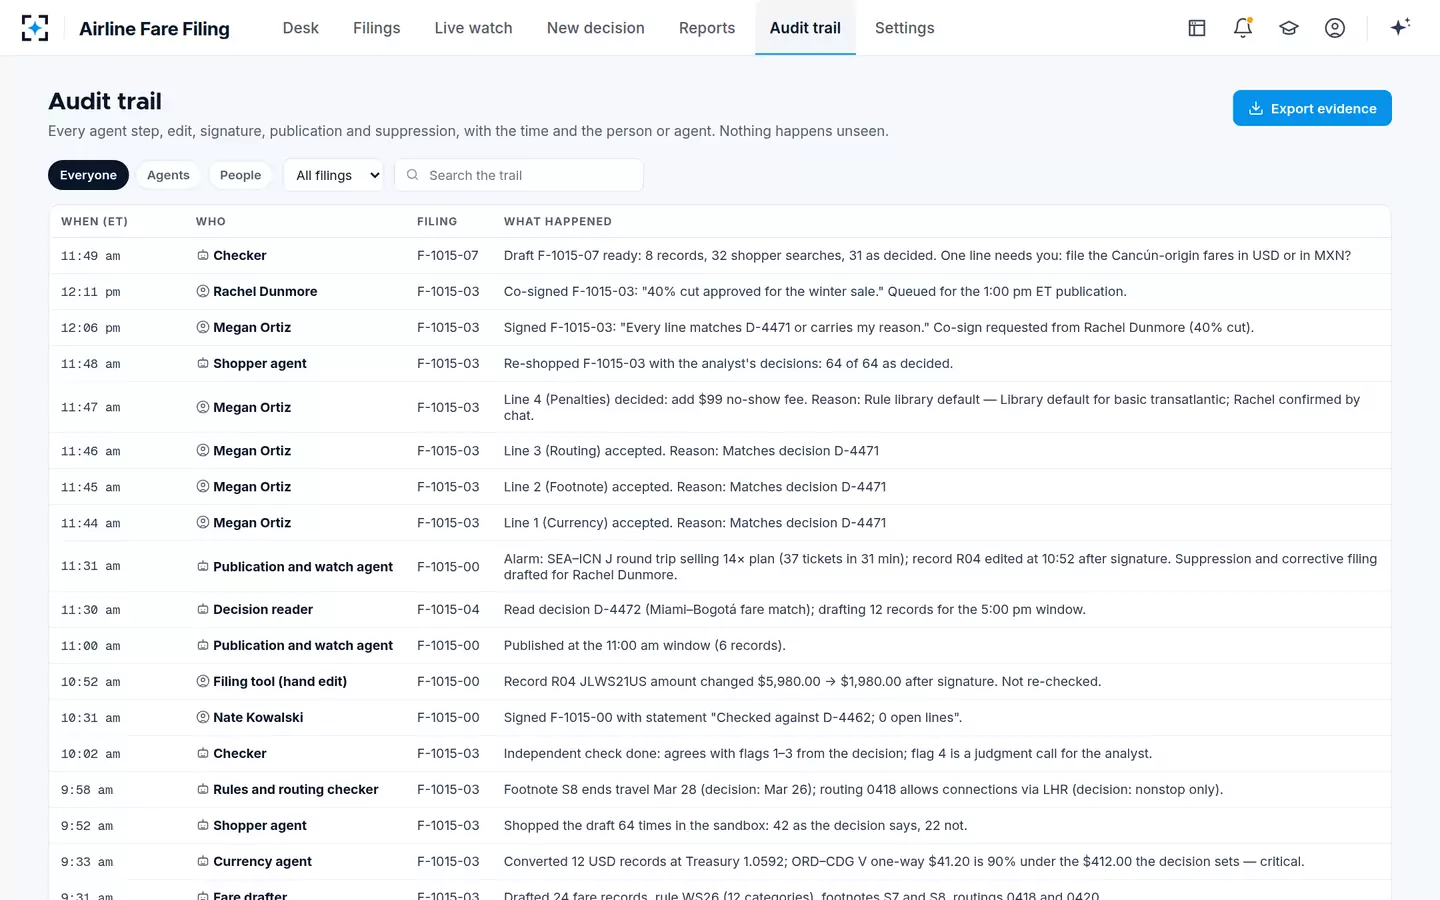Click the Publication agent icon in the 11:31 am row
This screenshot has height=900, width=1440.
point(203,566)
